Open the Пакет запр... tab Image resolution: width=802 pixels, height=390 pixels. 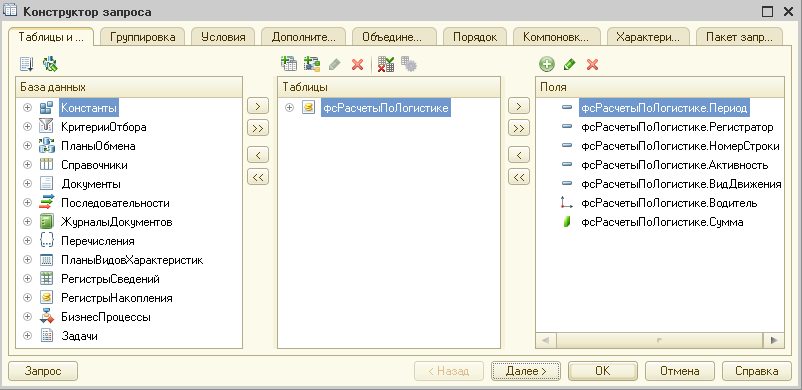[740, 37]
